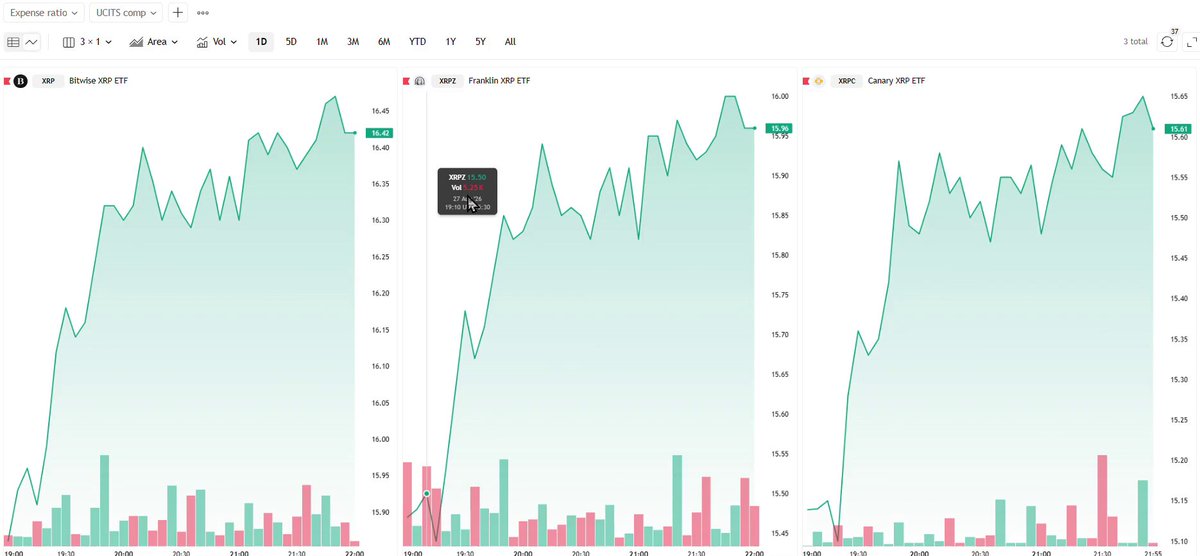
Task: Click the 15.90 axis label on Bitwise chart
Action: (x=379, y=513)
